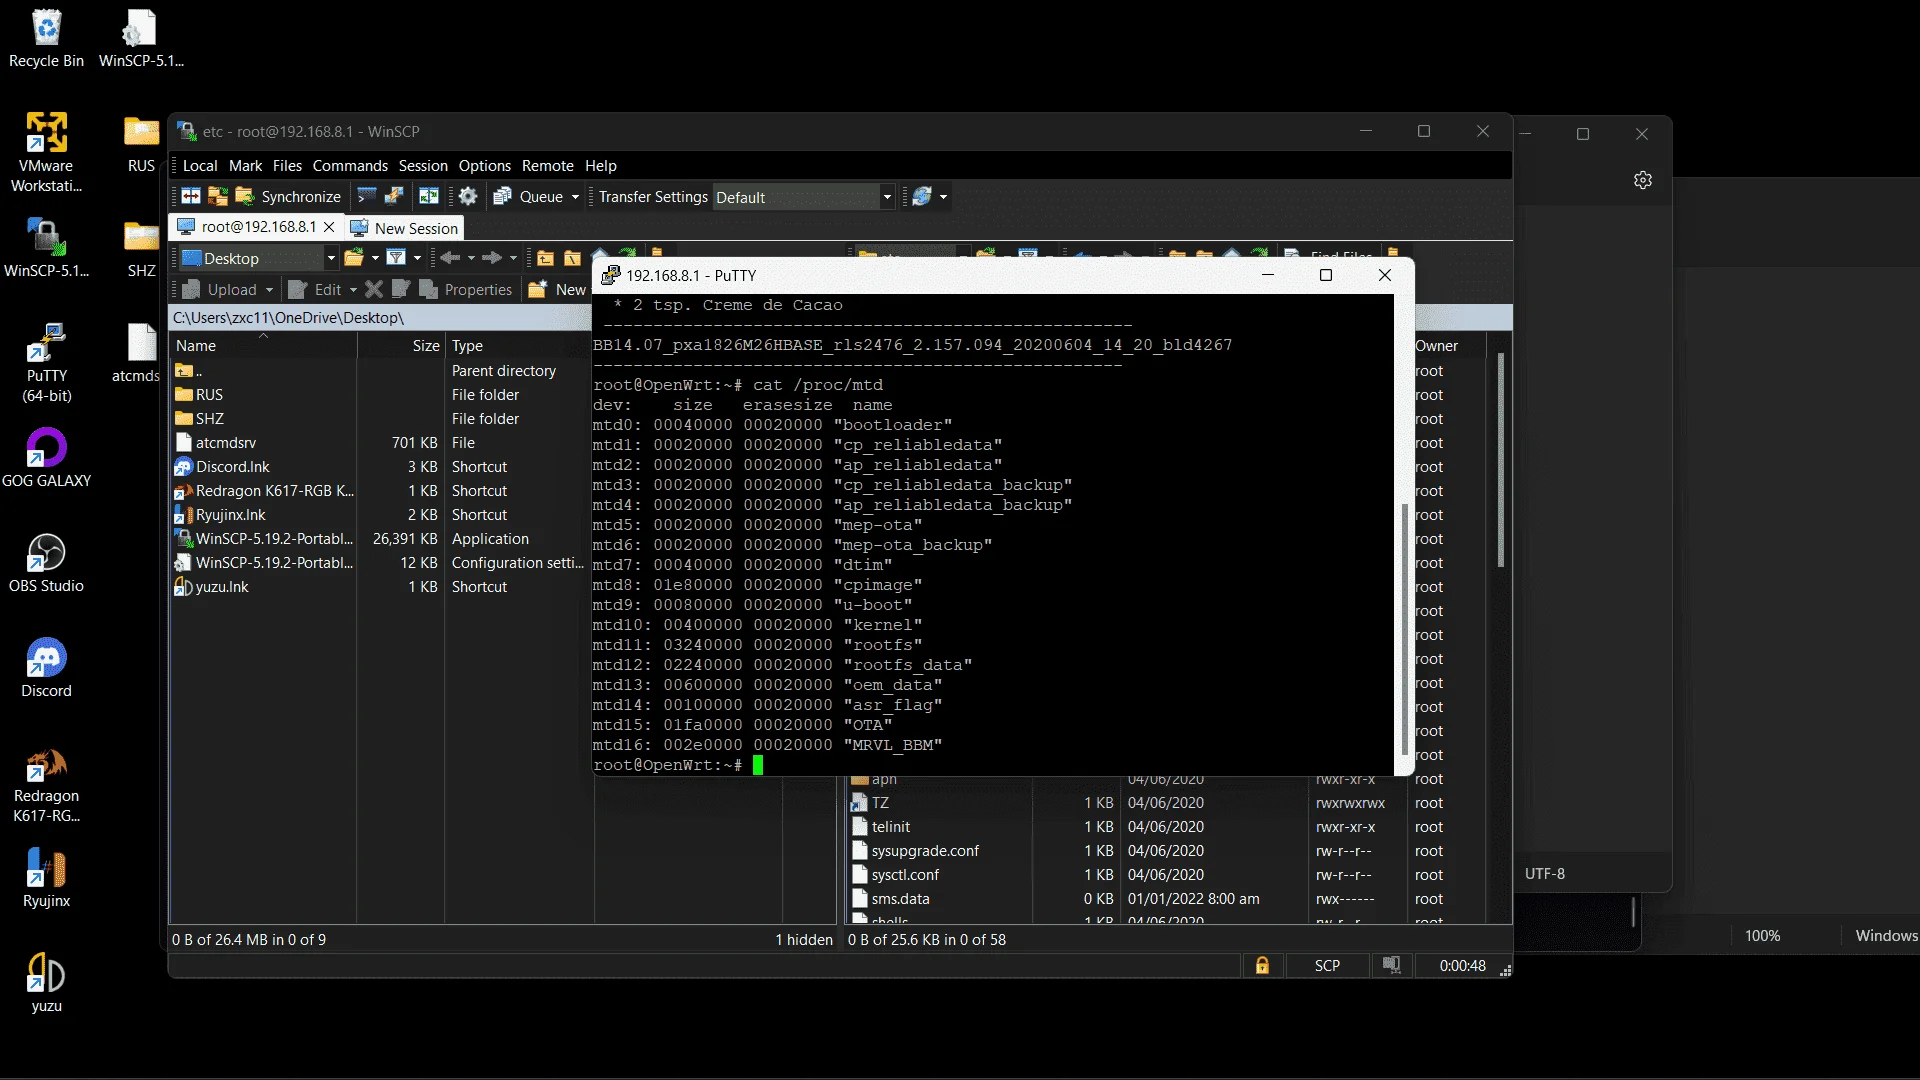Click the local path C:\Users\zxc11\OneDrive\Desktop\ bar
Screen dimensions: 1920x1080
[380, 317]
